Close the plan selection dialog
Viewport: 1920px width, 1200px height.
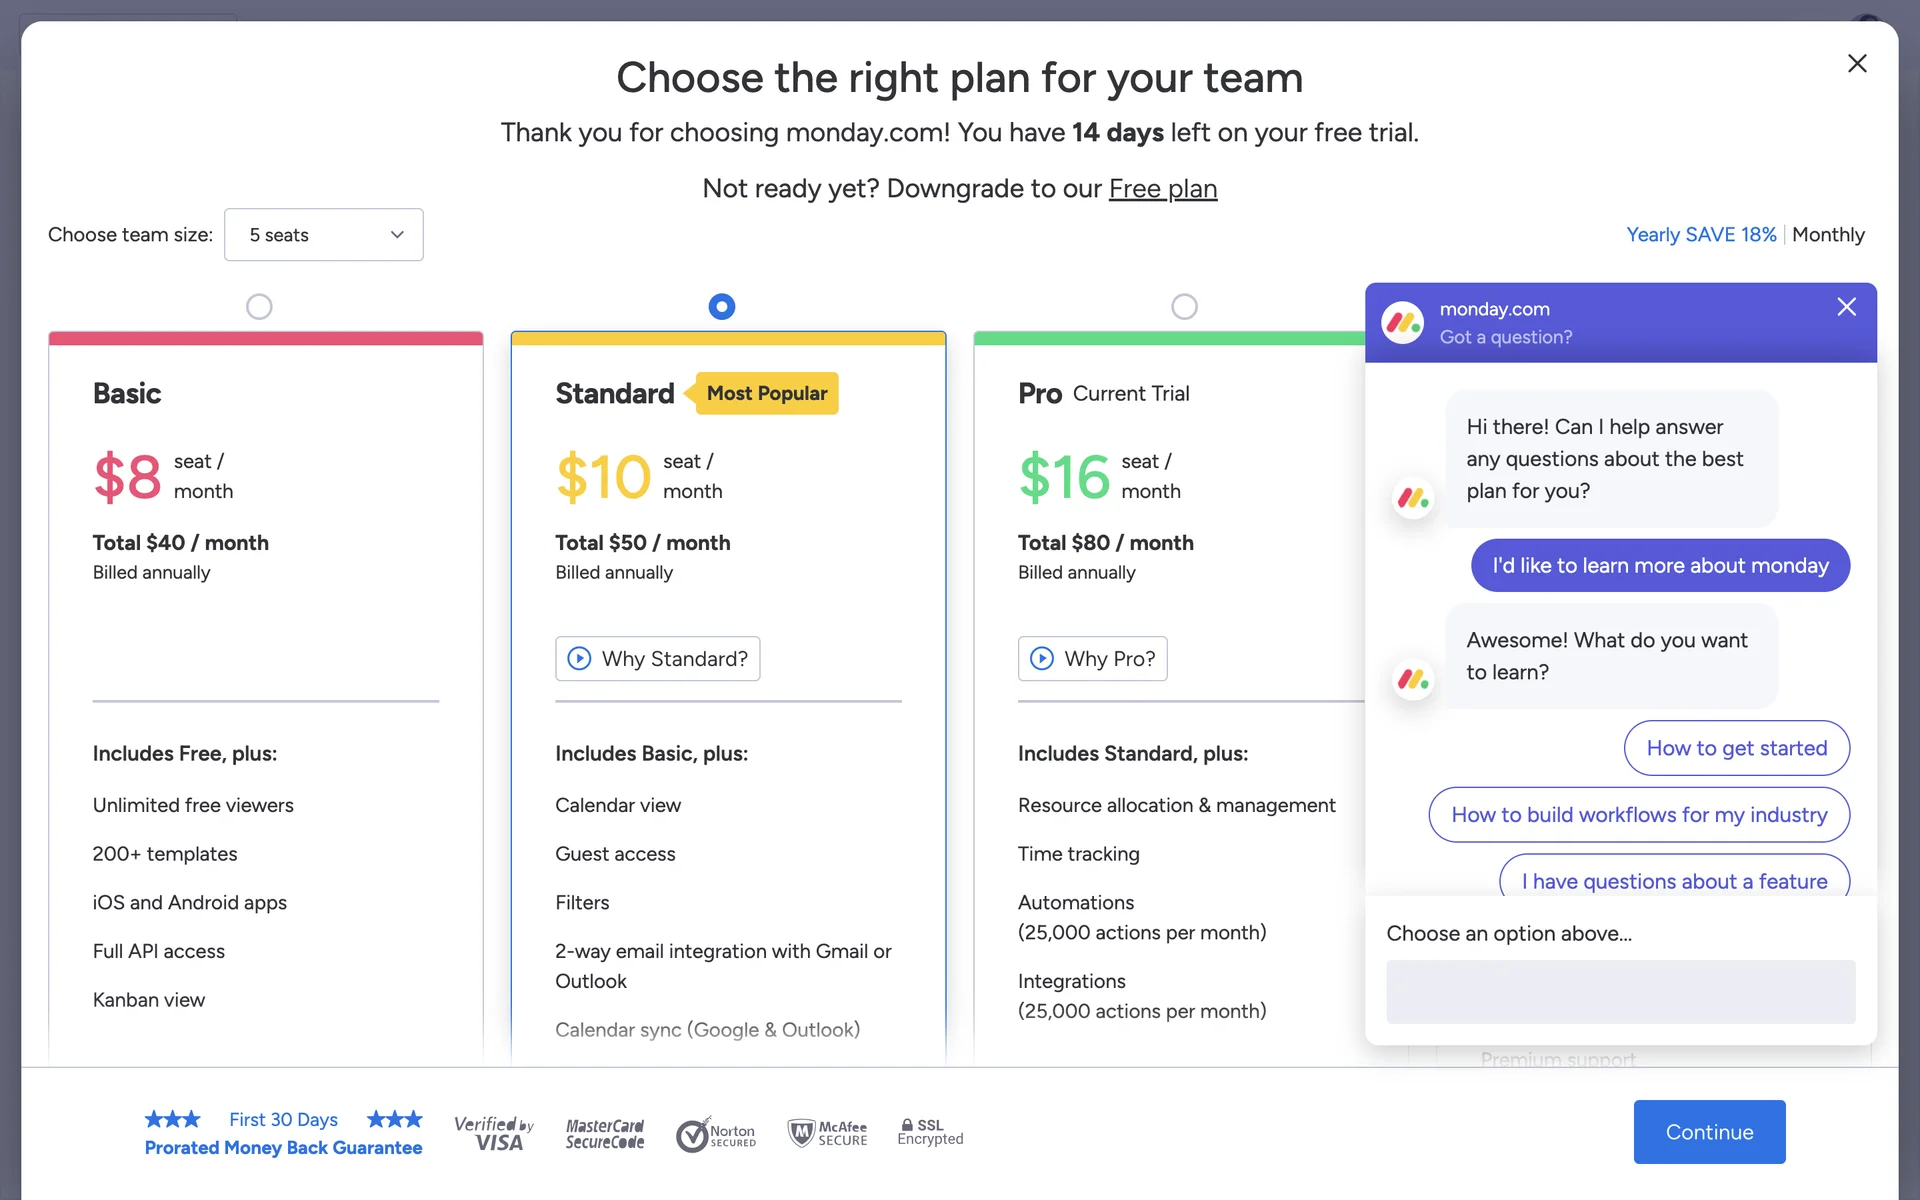click(1857, 64)
